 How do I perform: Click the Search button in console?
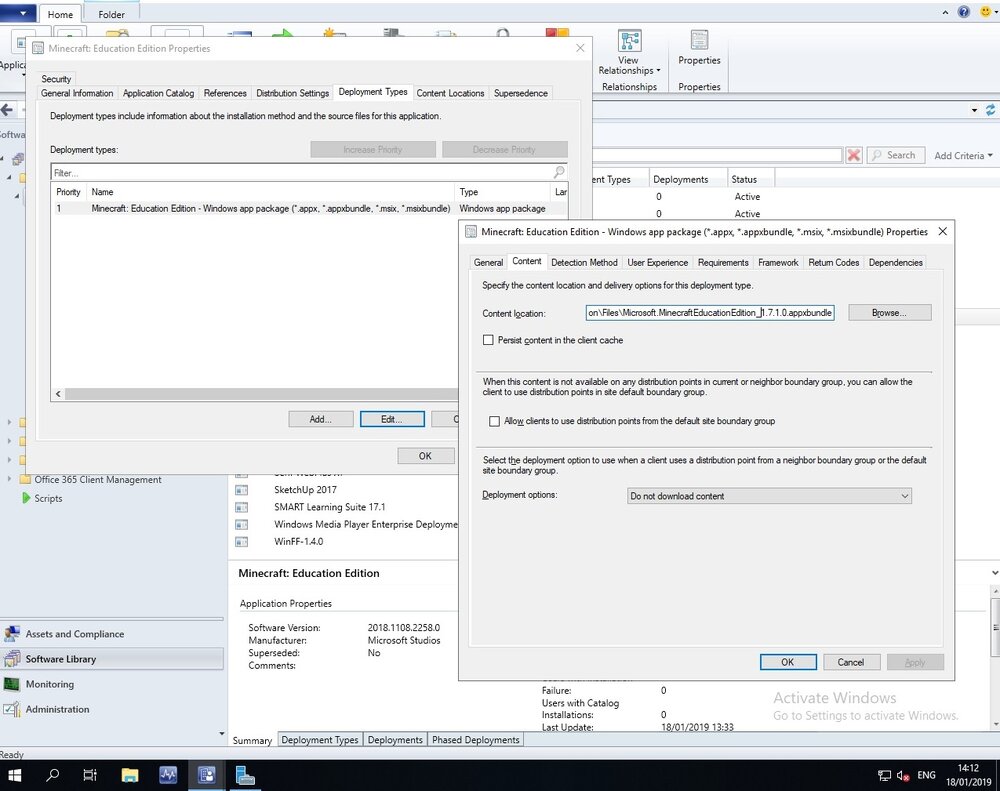(x=895, y=155)
